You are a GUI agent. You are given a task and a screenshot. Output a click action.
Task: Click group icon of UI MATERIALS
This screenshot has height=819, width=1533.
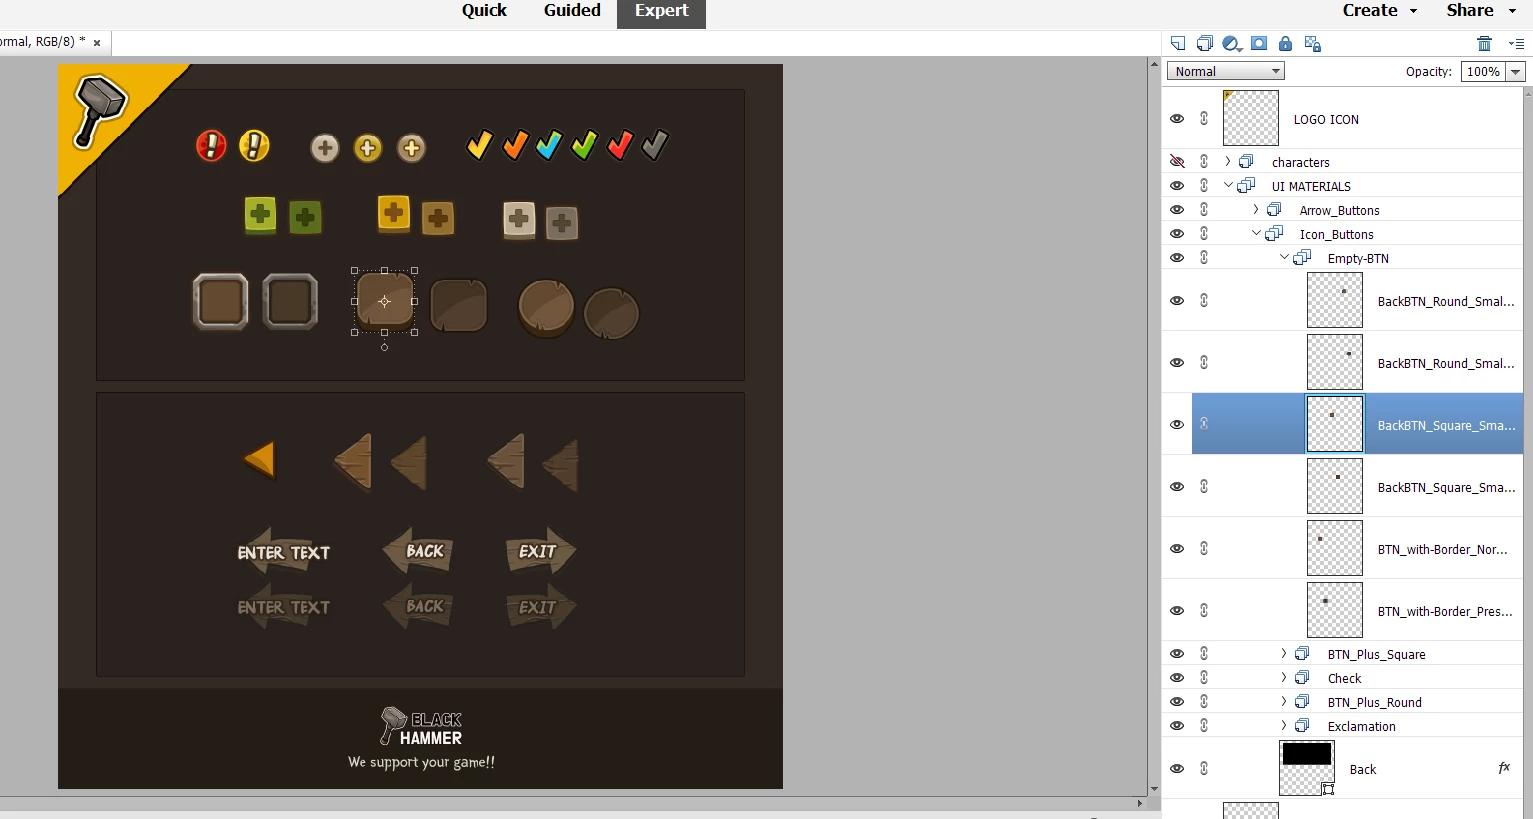point(1246,185)
